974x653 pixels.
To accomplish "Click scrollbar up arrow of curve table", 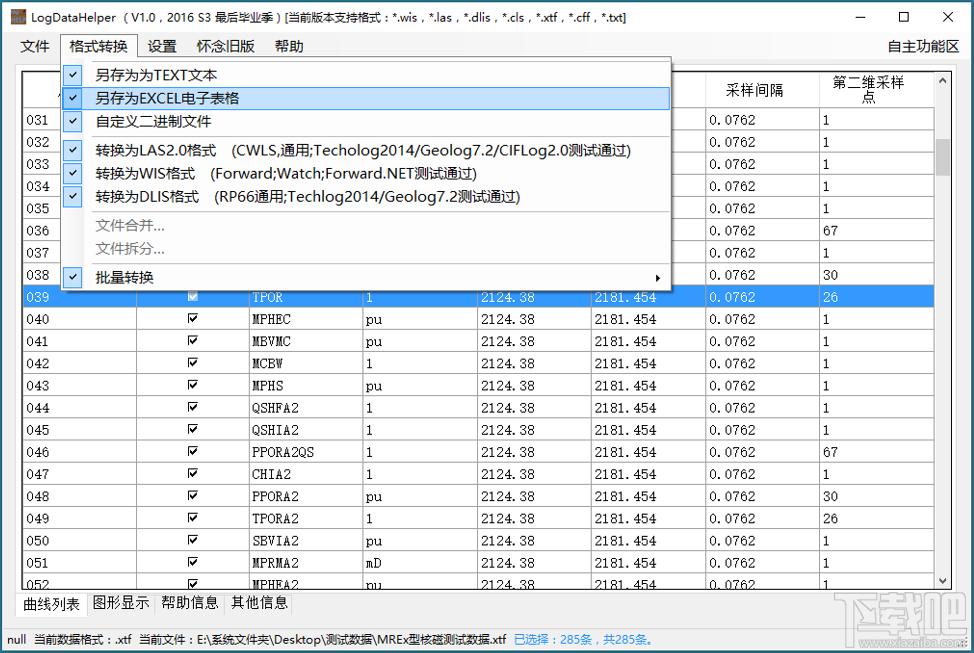I will click(943, 81).
